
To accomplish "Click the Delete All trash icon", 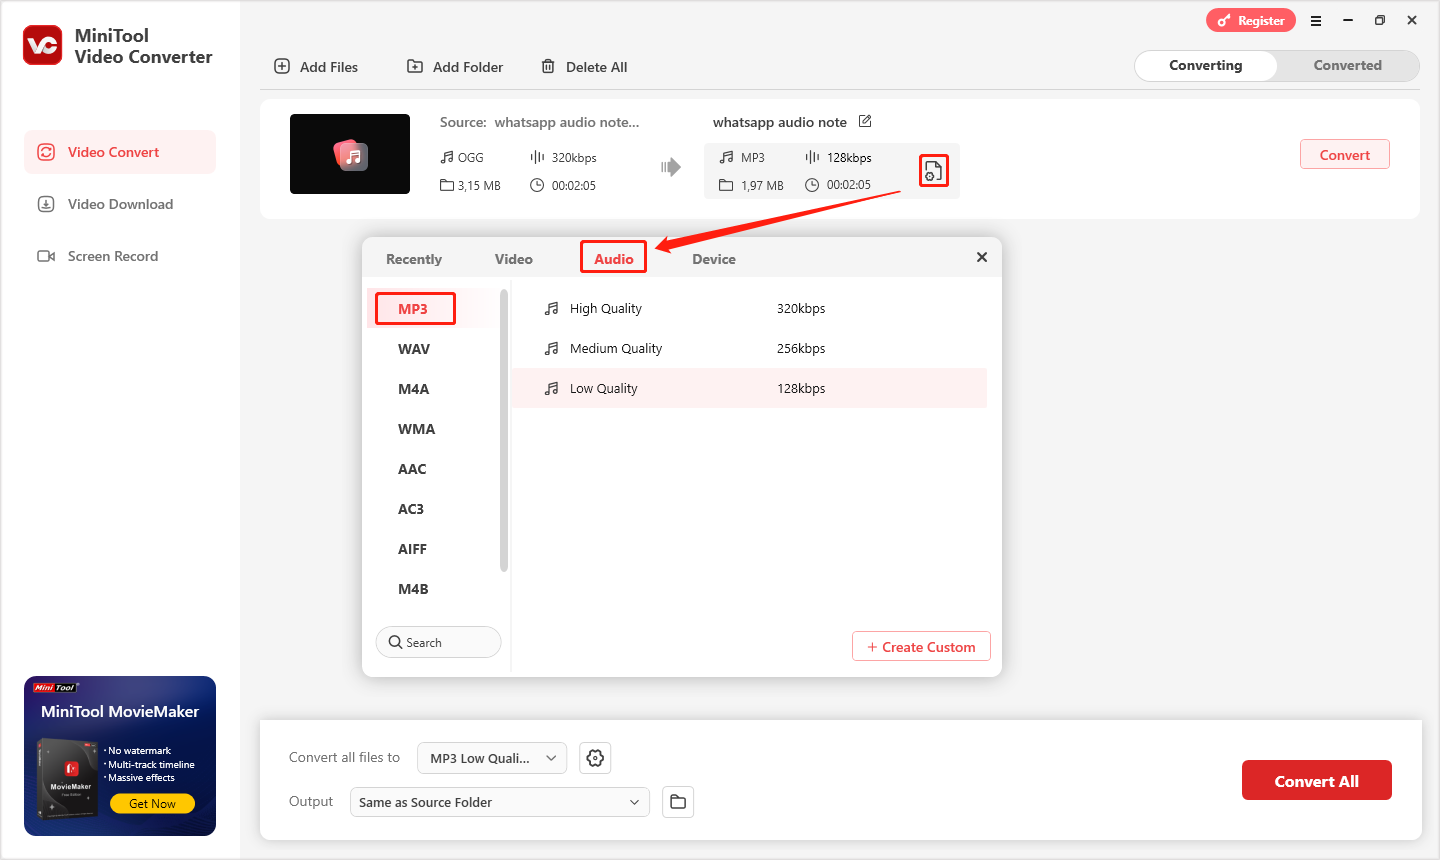I will (x=548, y=66).
